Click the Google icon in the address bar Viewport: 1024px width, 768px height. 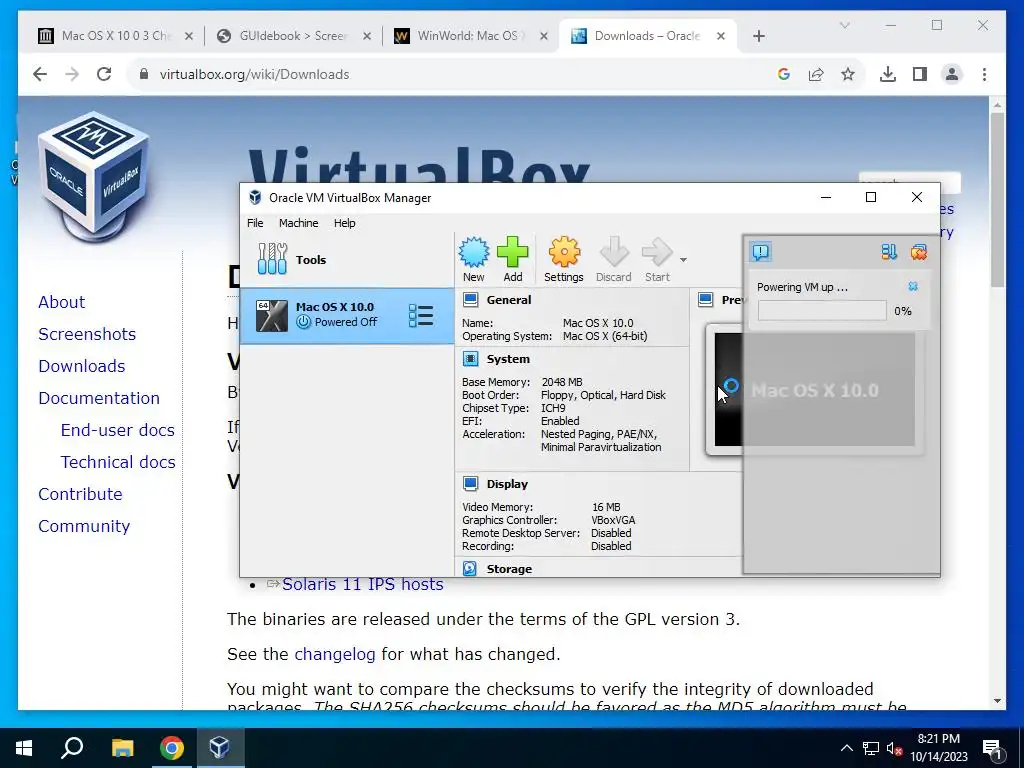point(784,74)
